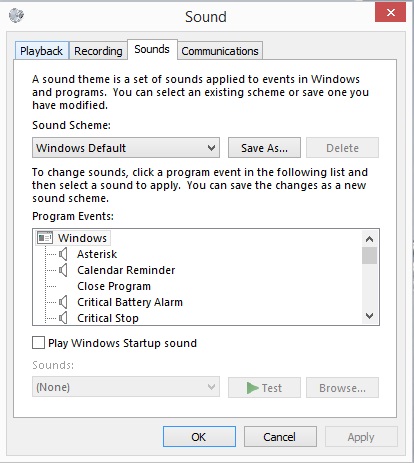Screen dimensions: 414x463
Task: Open the Communications tab
Action: [220, 51]
